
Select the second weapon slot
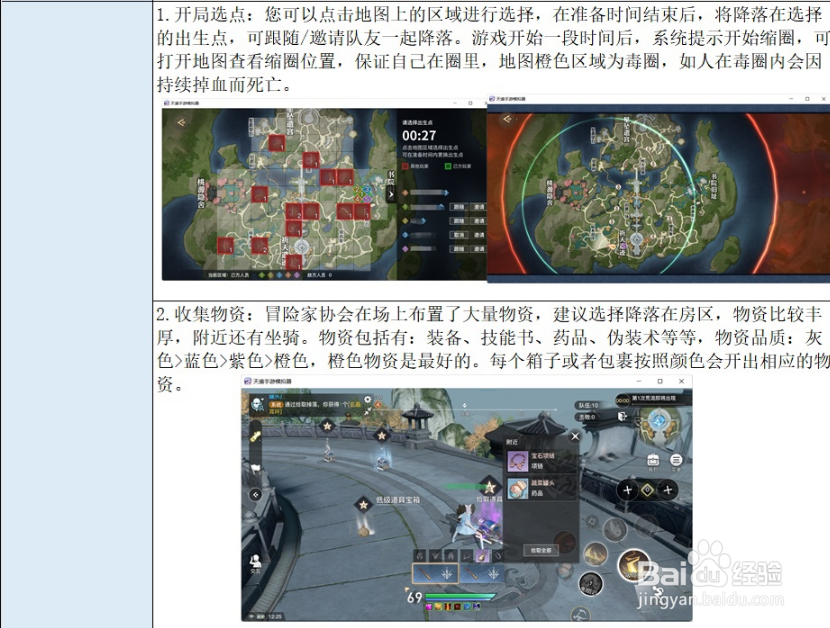pyautogui.click(x=481, y=573)
